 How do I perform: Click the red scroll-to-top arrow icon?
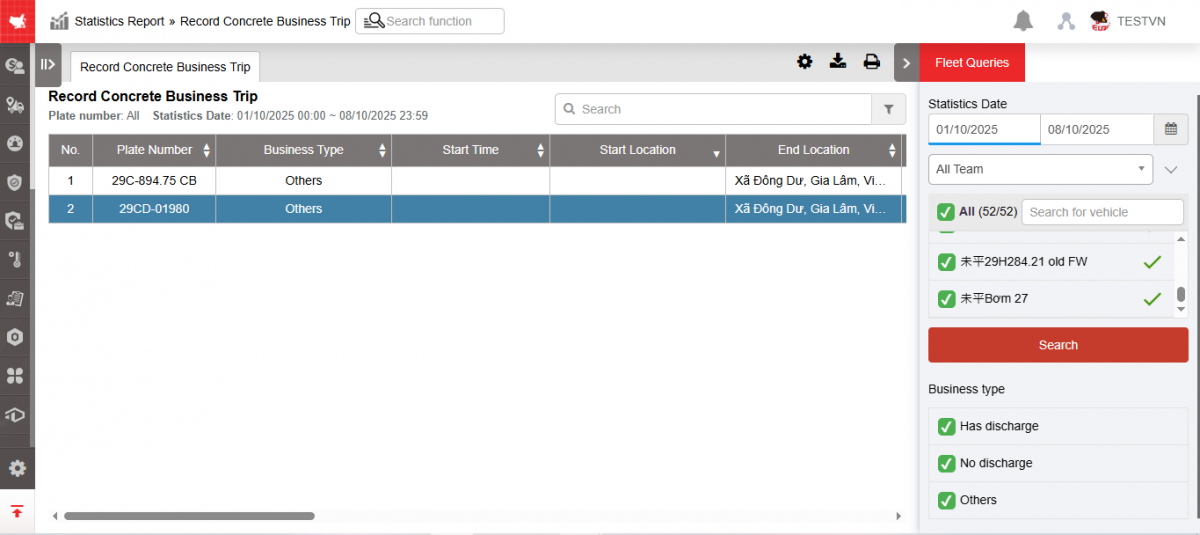click(x=17, y=511)
